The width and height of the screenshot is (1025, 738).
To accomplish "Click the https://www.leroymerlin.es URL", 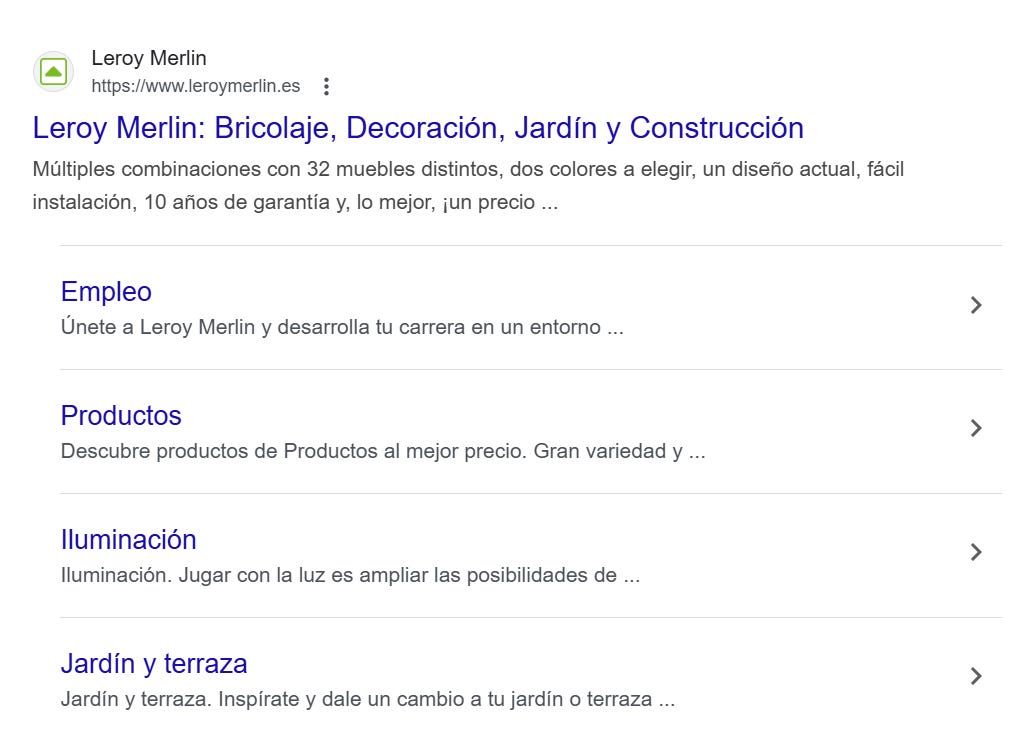I will (x=195, y=86).
